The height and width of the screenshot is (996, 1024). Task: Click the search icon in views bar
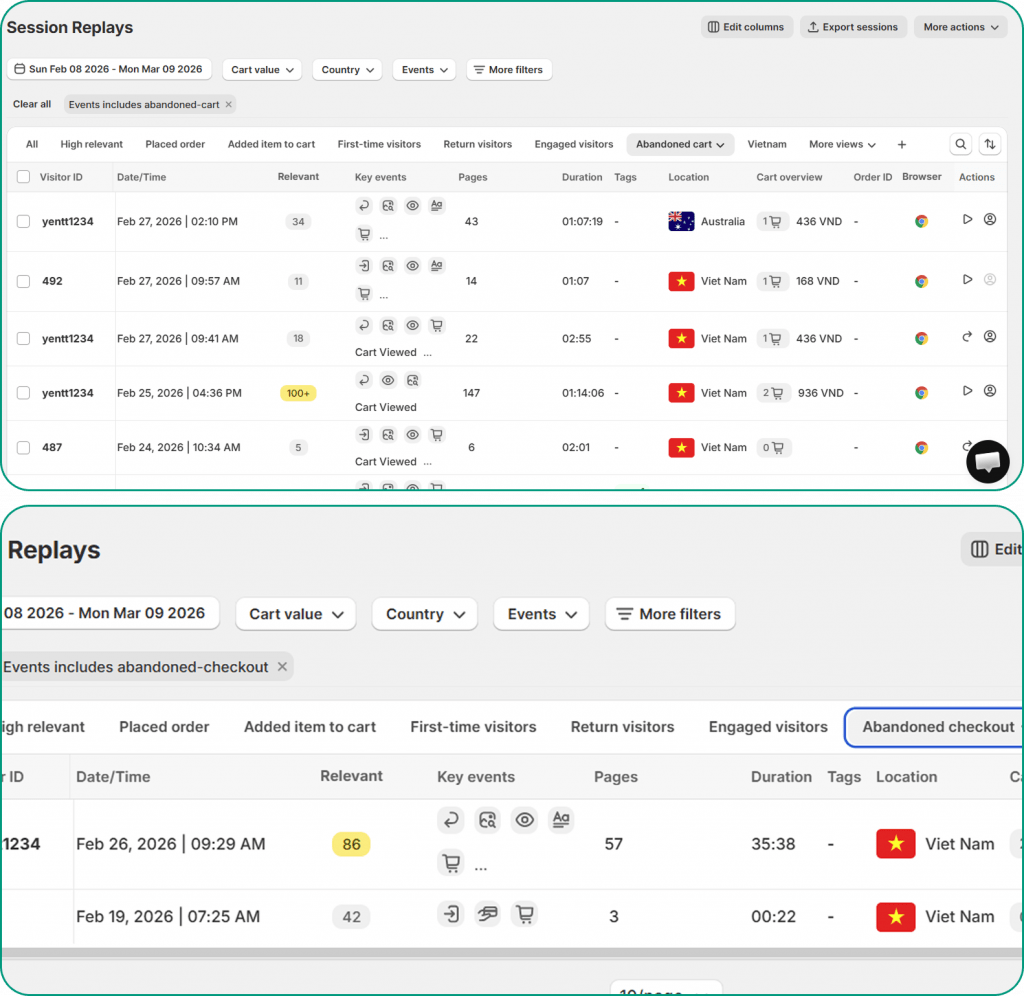960,144
